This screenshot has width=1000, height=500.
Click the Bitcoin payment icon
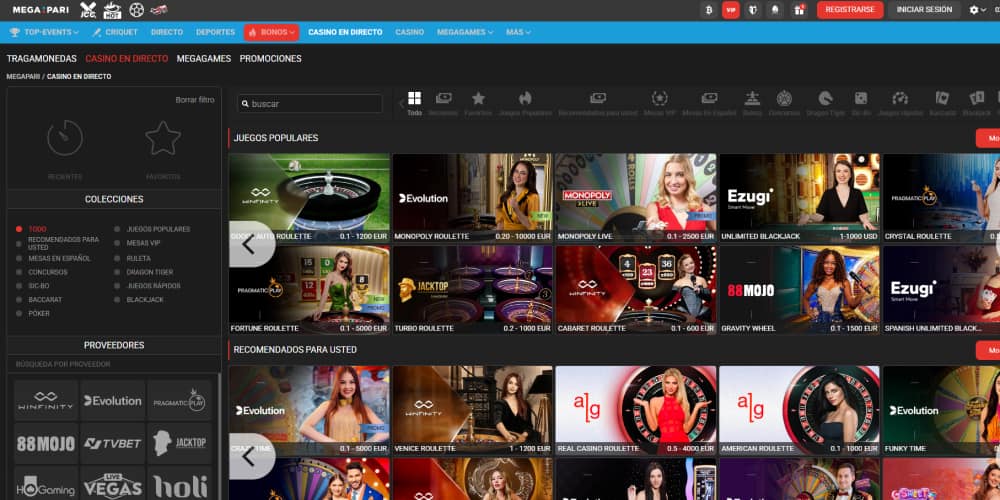click(x=709, y=10)
